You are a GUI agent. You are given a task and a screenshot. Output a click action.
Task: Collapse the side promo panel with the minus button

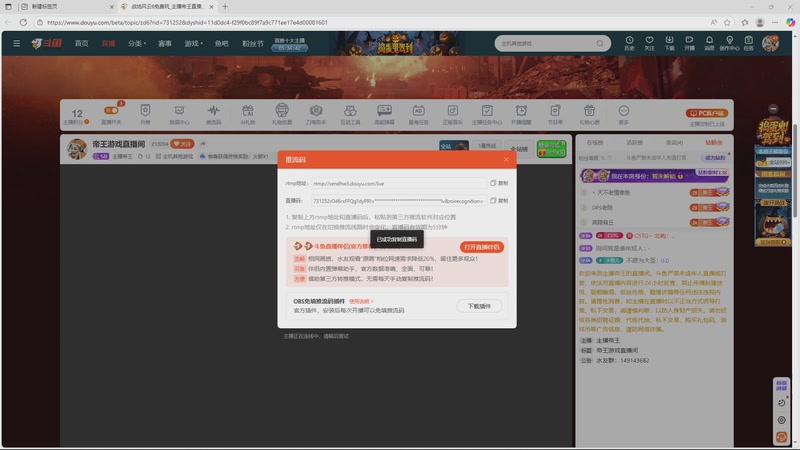(x=773, y=109)
